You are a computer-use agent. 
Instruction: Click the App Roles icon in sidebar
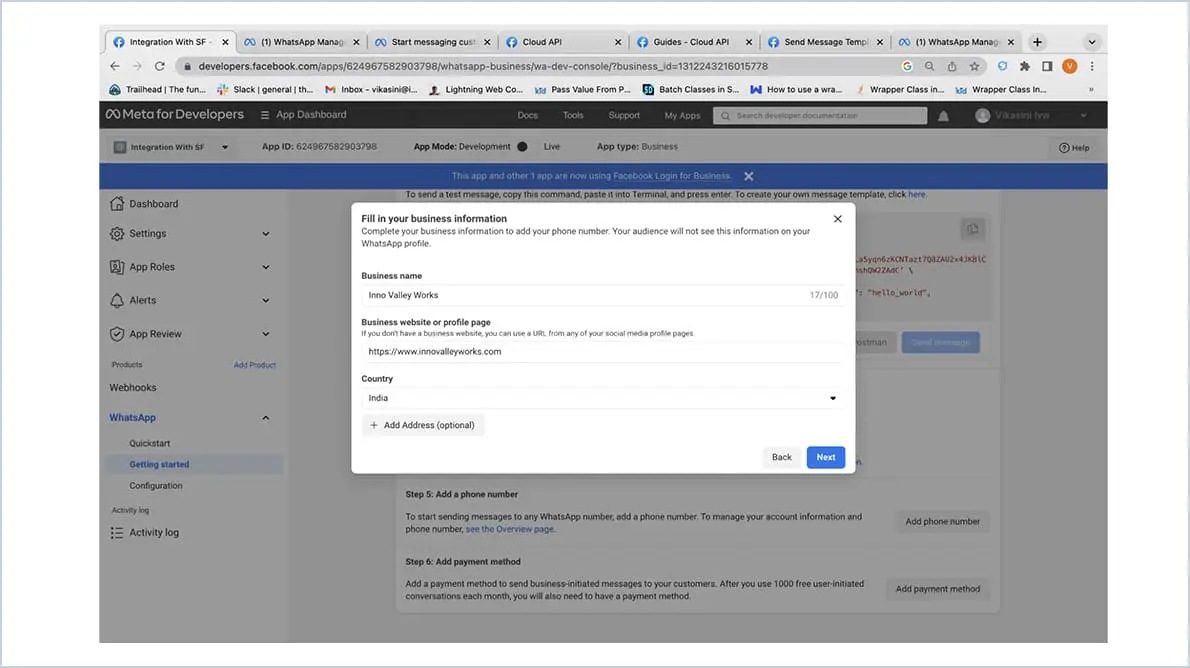(x=117, y=267)
